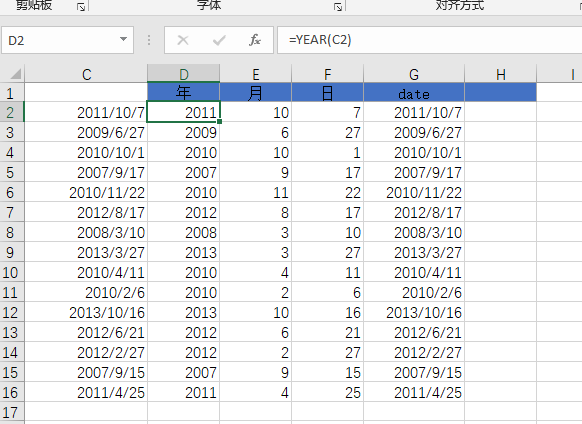Select cell F4 with day 1
Image resolution: width=582 pixels, height=424 pixels.
click(x=327, y=152)
